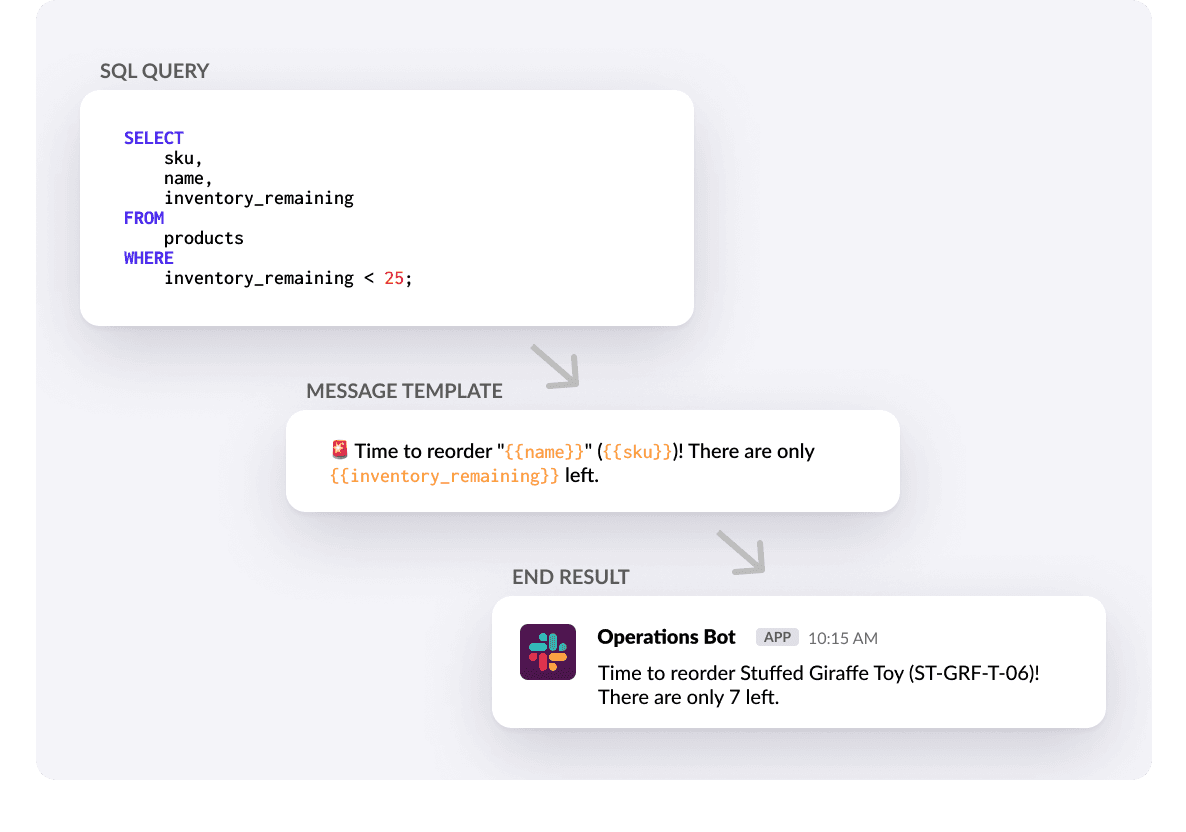Click the sku column in SELECT list

181,158
